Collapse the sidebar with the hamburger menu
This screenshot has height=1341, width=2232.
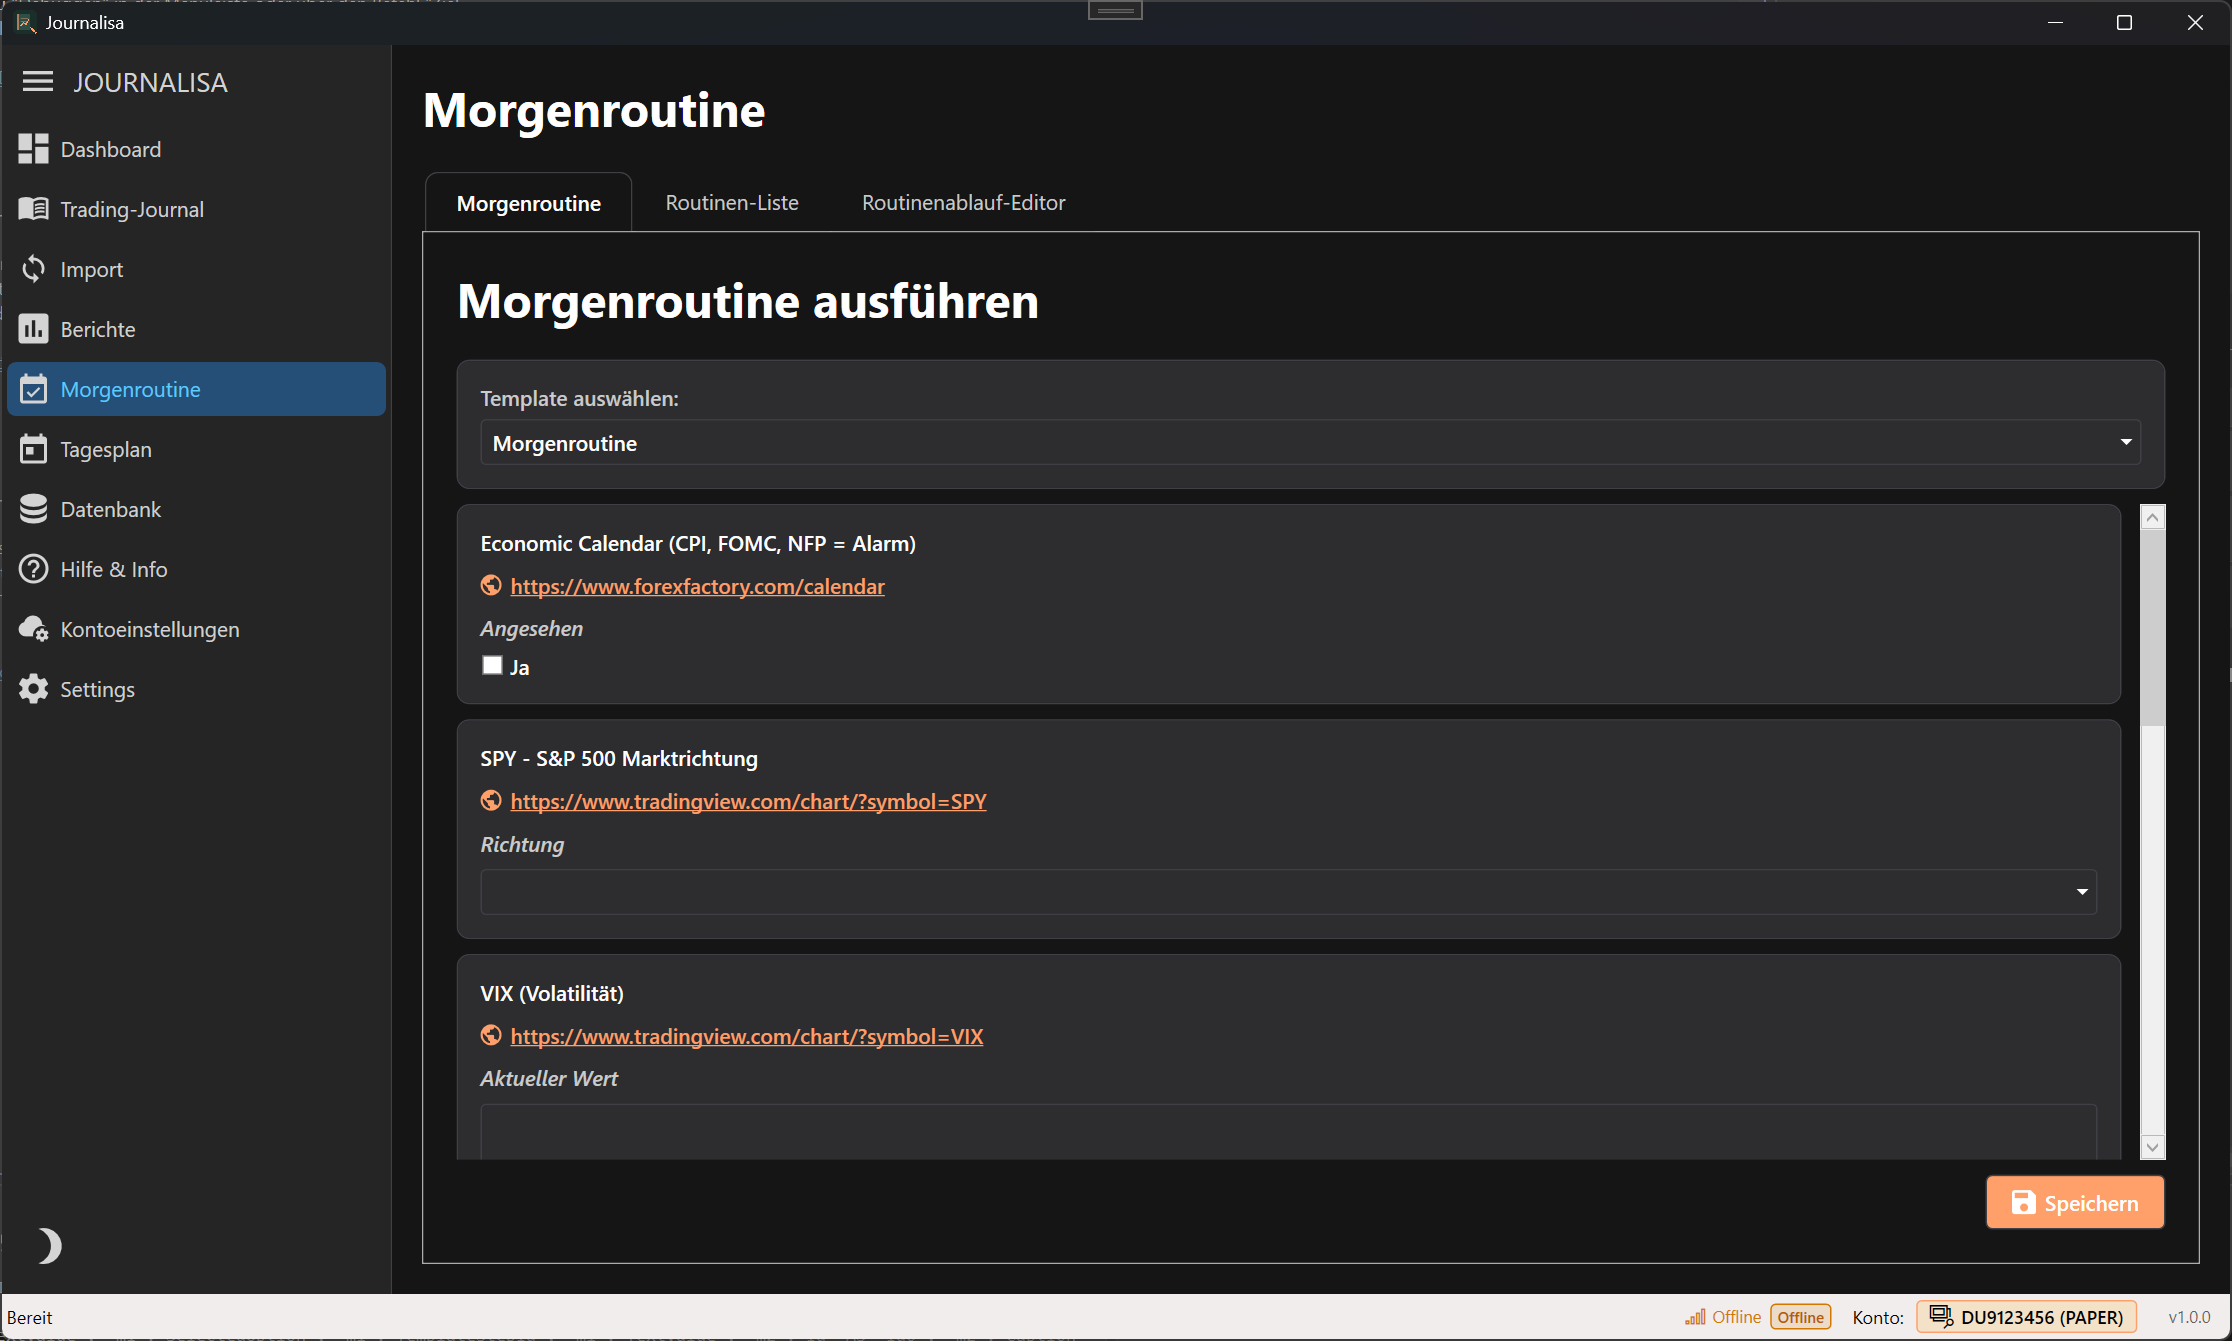(x=37, y=81)
